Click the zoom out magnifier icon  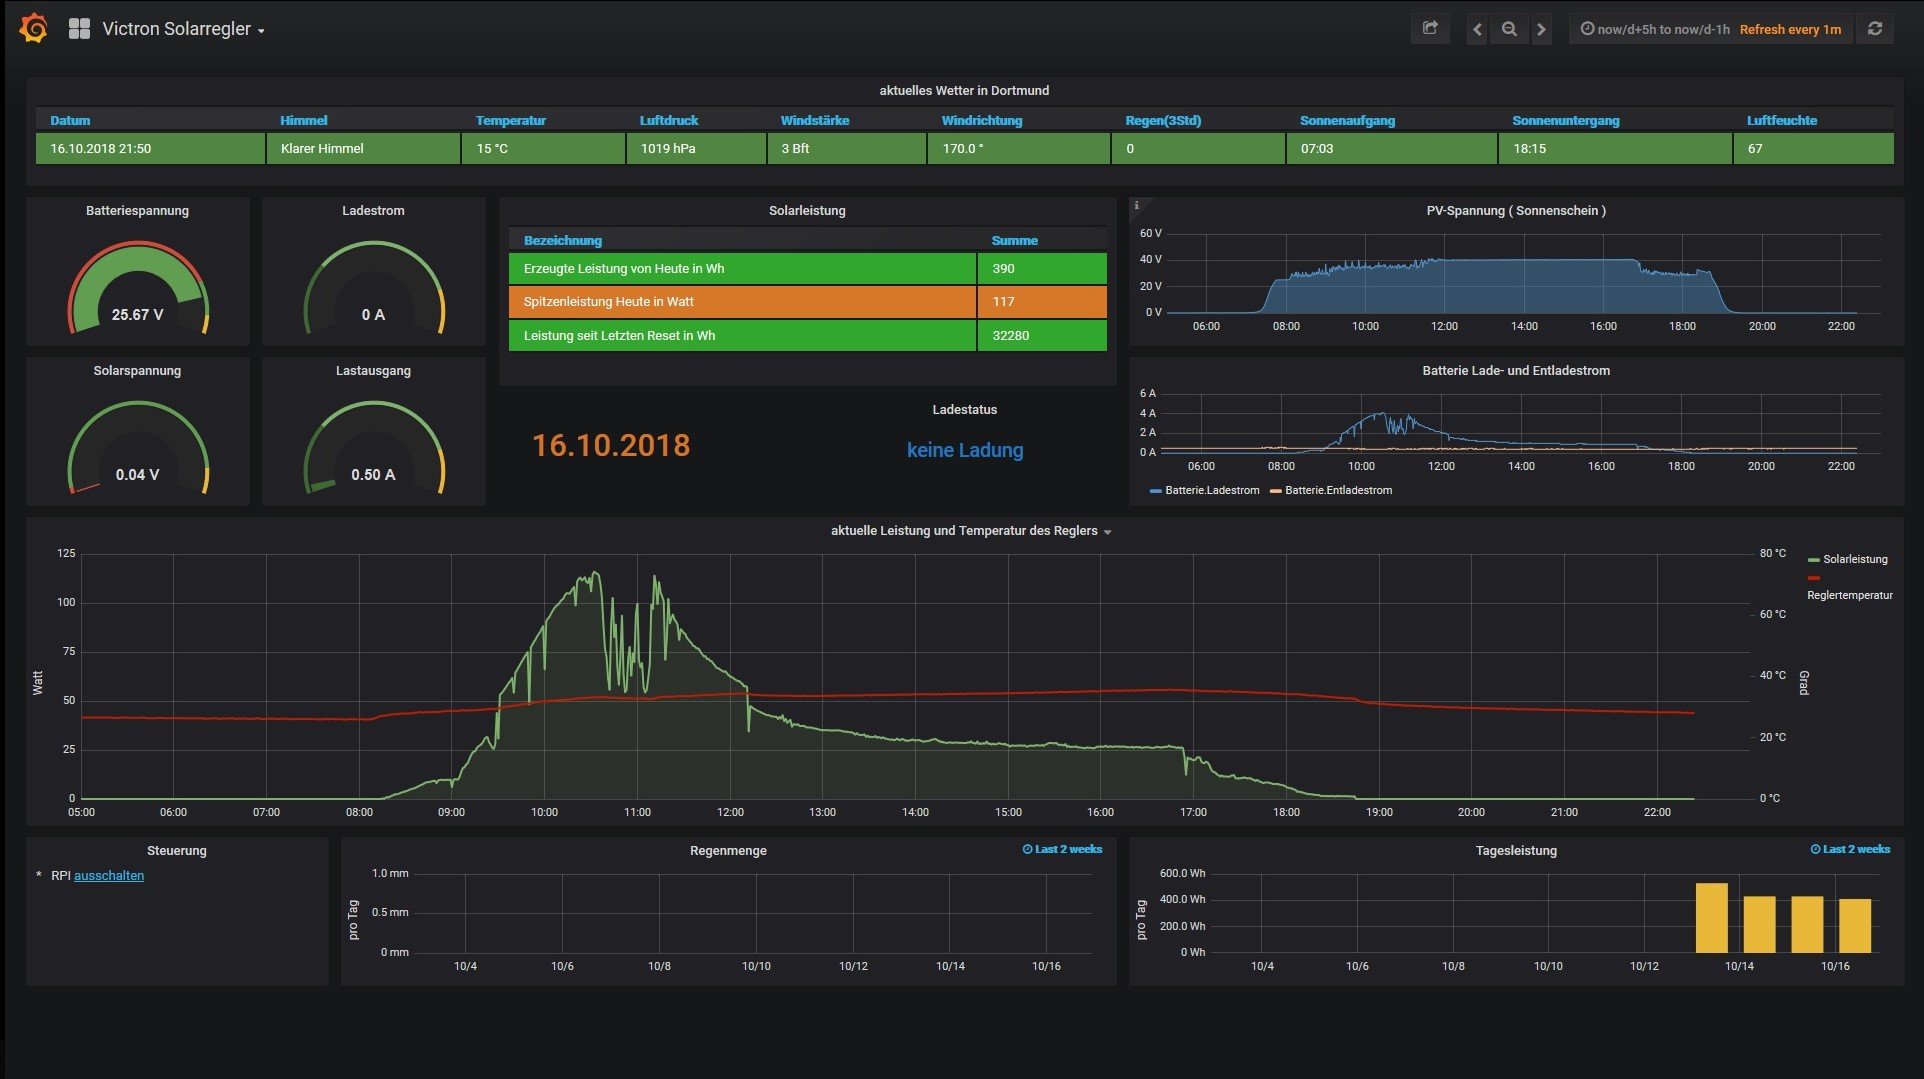(1509, 30)
